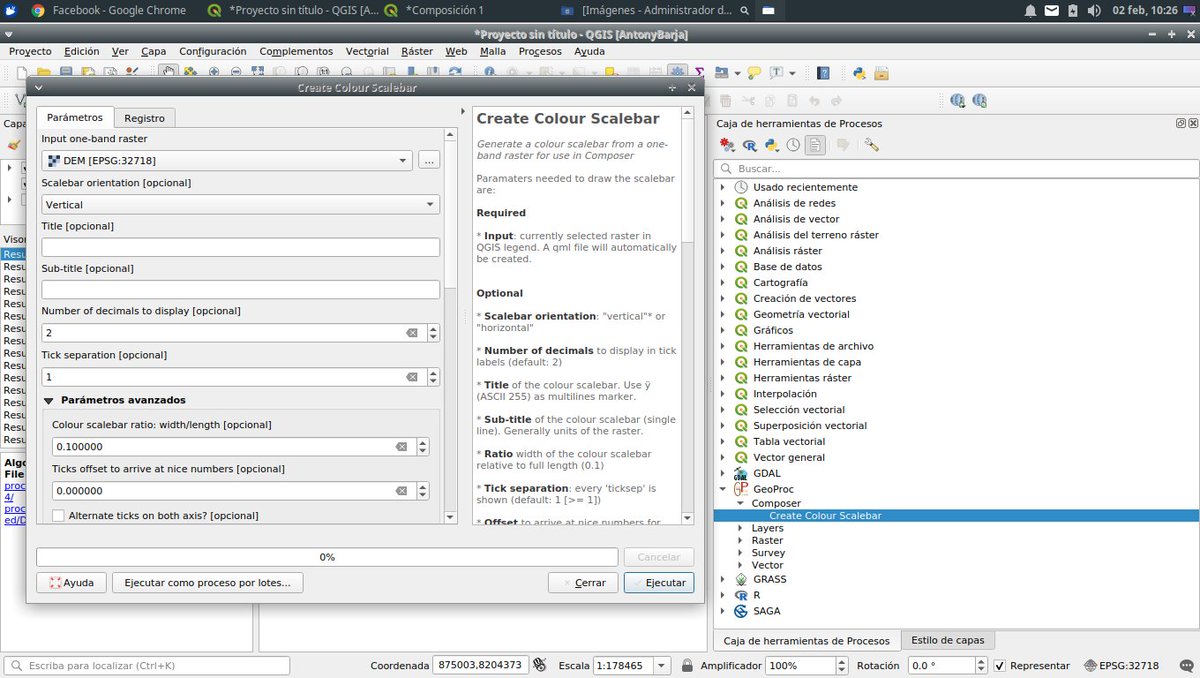Toggle the Representar render checkbox
1200x678 pixels.
[1000, 665]
